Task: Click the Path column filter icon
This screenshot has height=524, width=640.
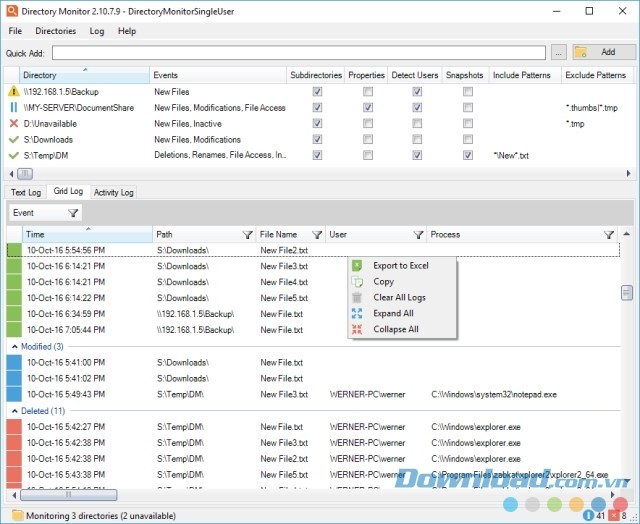Action: [247, 235]
